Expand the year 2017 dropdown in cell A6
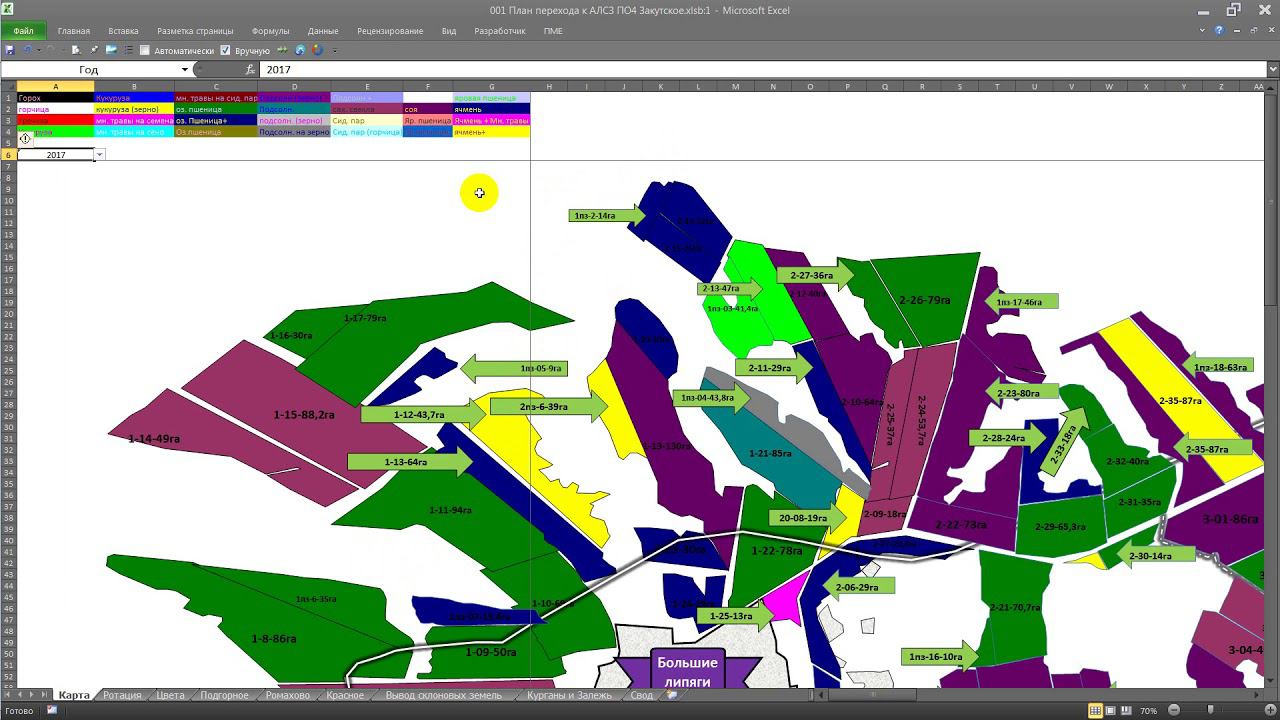The image size is (1280, 720). [x=99, y=155]
